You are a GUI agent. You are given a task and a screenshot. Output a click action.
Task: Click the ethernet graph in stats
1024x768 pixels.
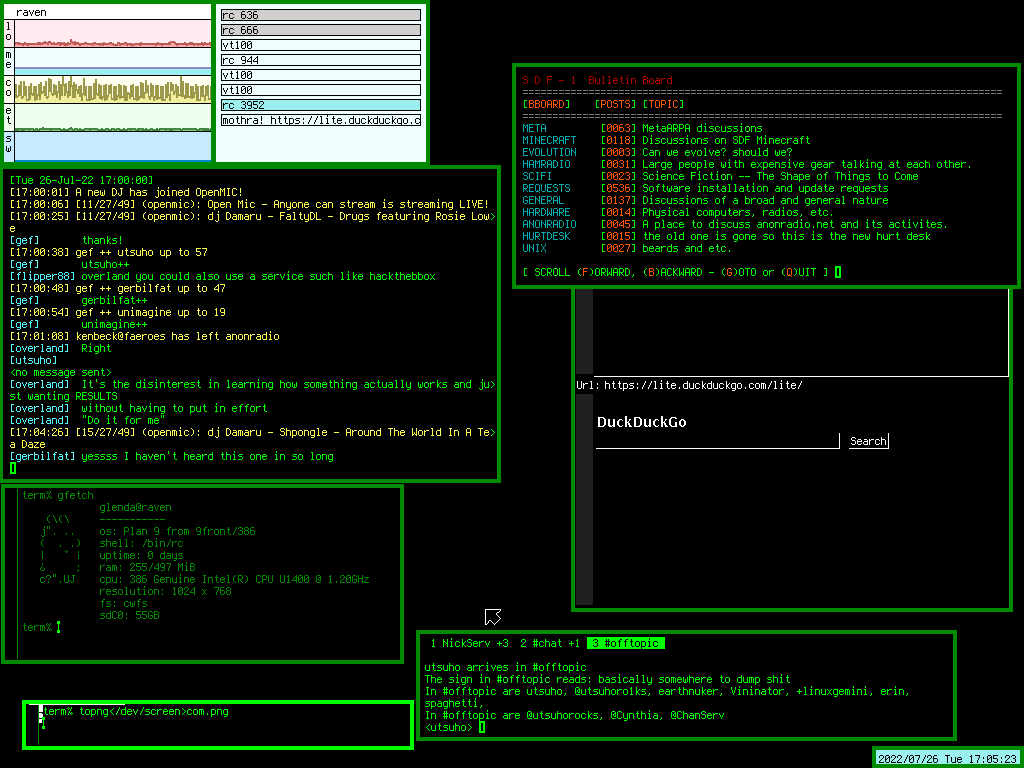112,117
